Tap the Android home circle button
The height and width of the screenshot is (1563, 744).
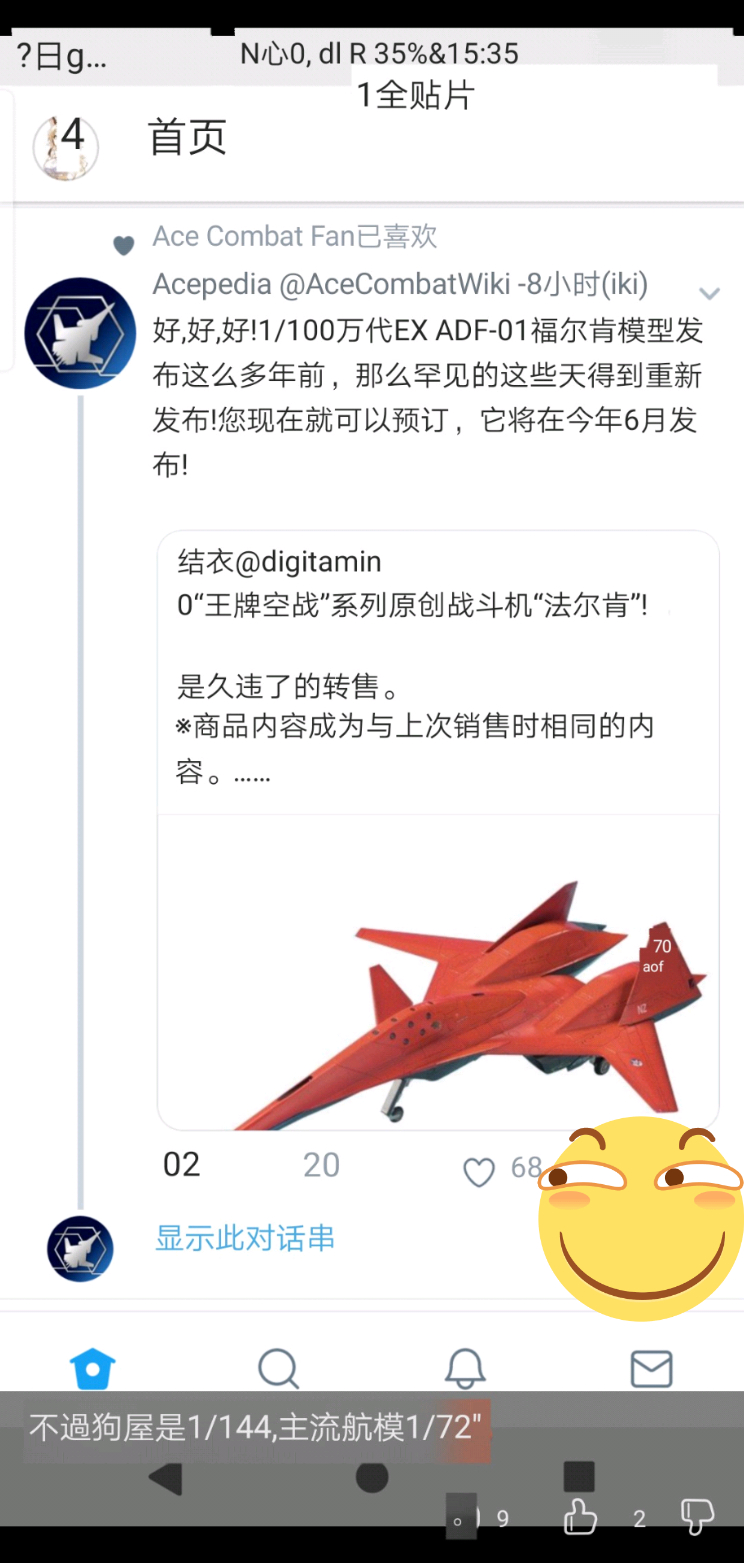pos(372,1477)
